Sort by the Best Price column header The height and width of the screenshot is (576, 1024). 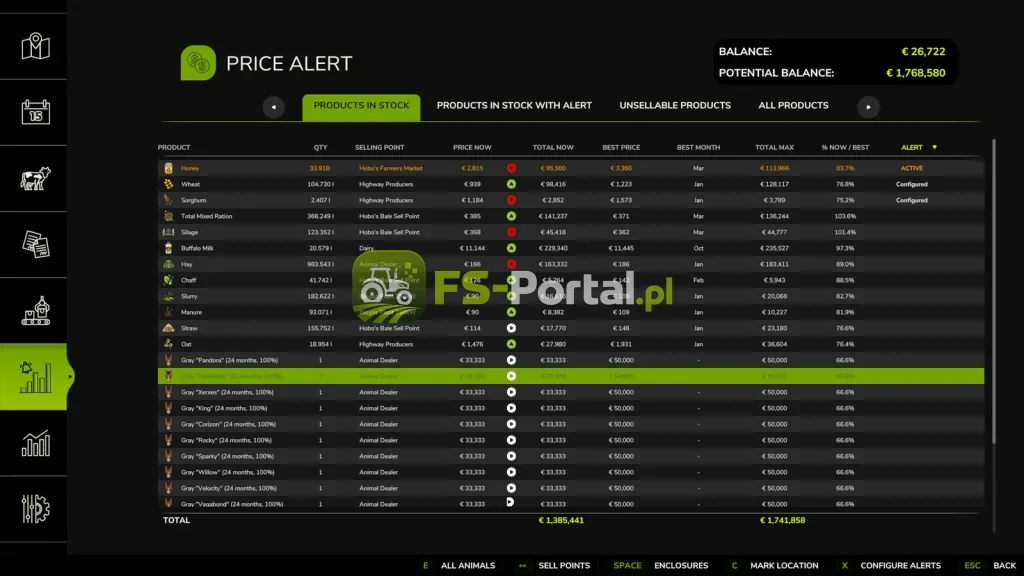[x=621, y=148]
